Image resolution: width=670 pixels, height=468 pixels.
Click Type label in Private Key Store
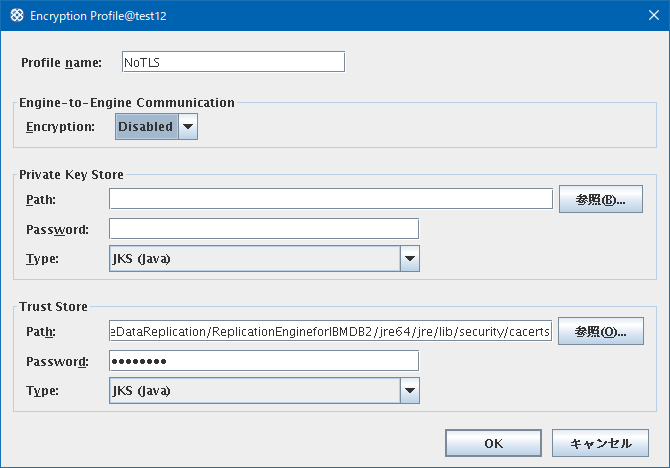coord(42,259)
